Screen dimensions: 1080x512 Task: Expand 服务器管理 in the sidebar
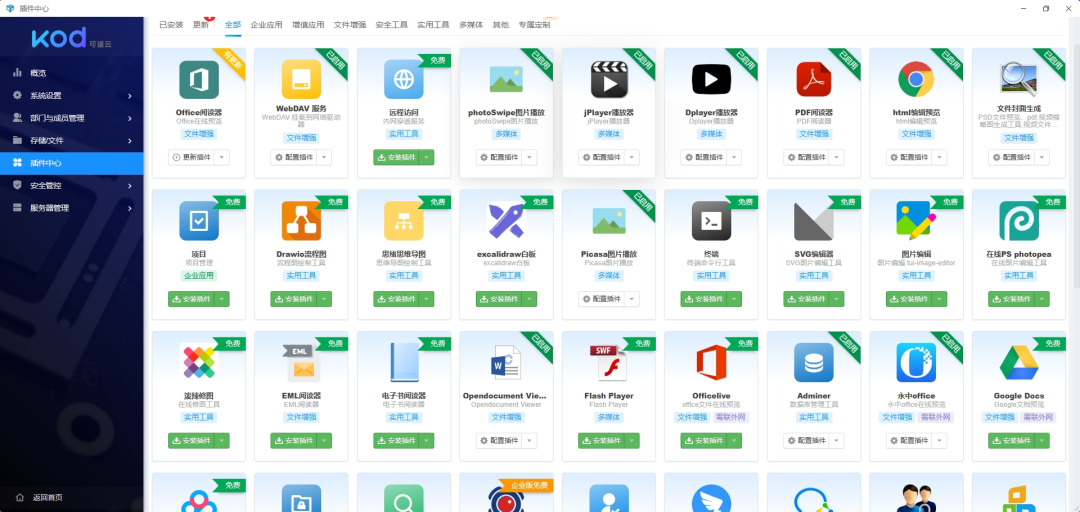pyautogui.click(x=72, y=208)
